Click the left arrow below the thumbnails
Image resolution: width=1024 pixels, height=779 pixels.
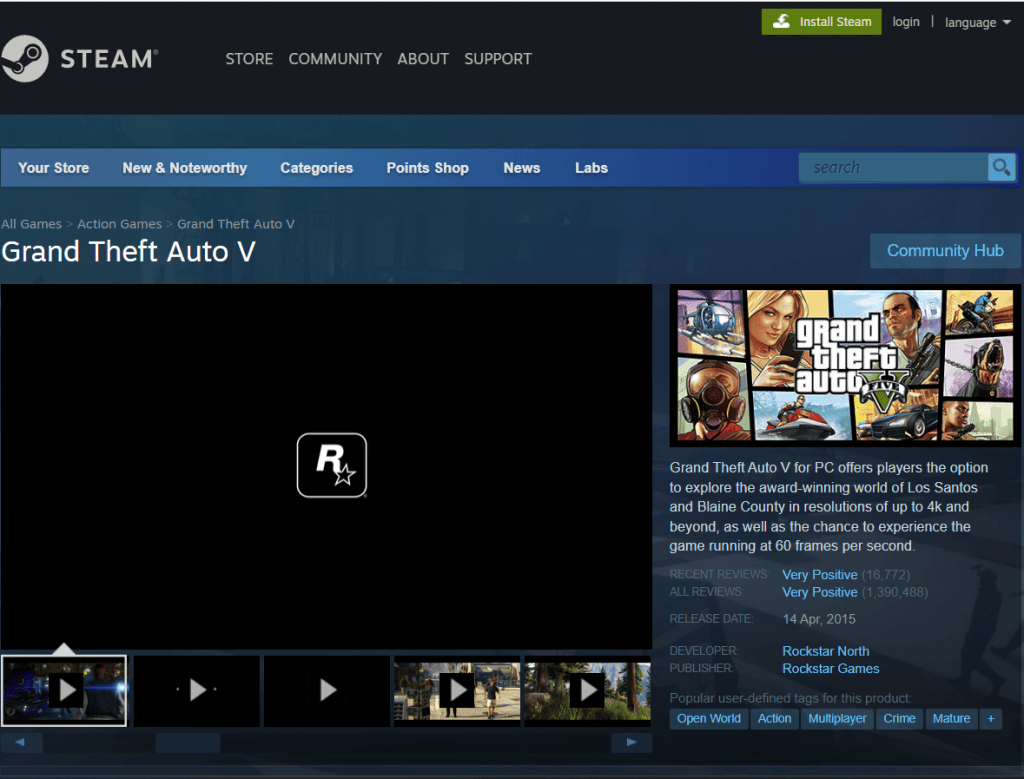[22, 742]
